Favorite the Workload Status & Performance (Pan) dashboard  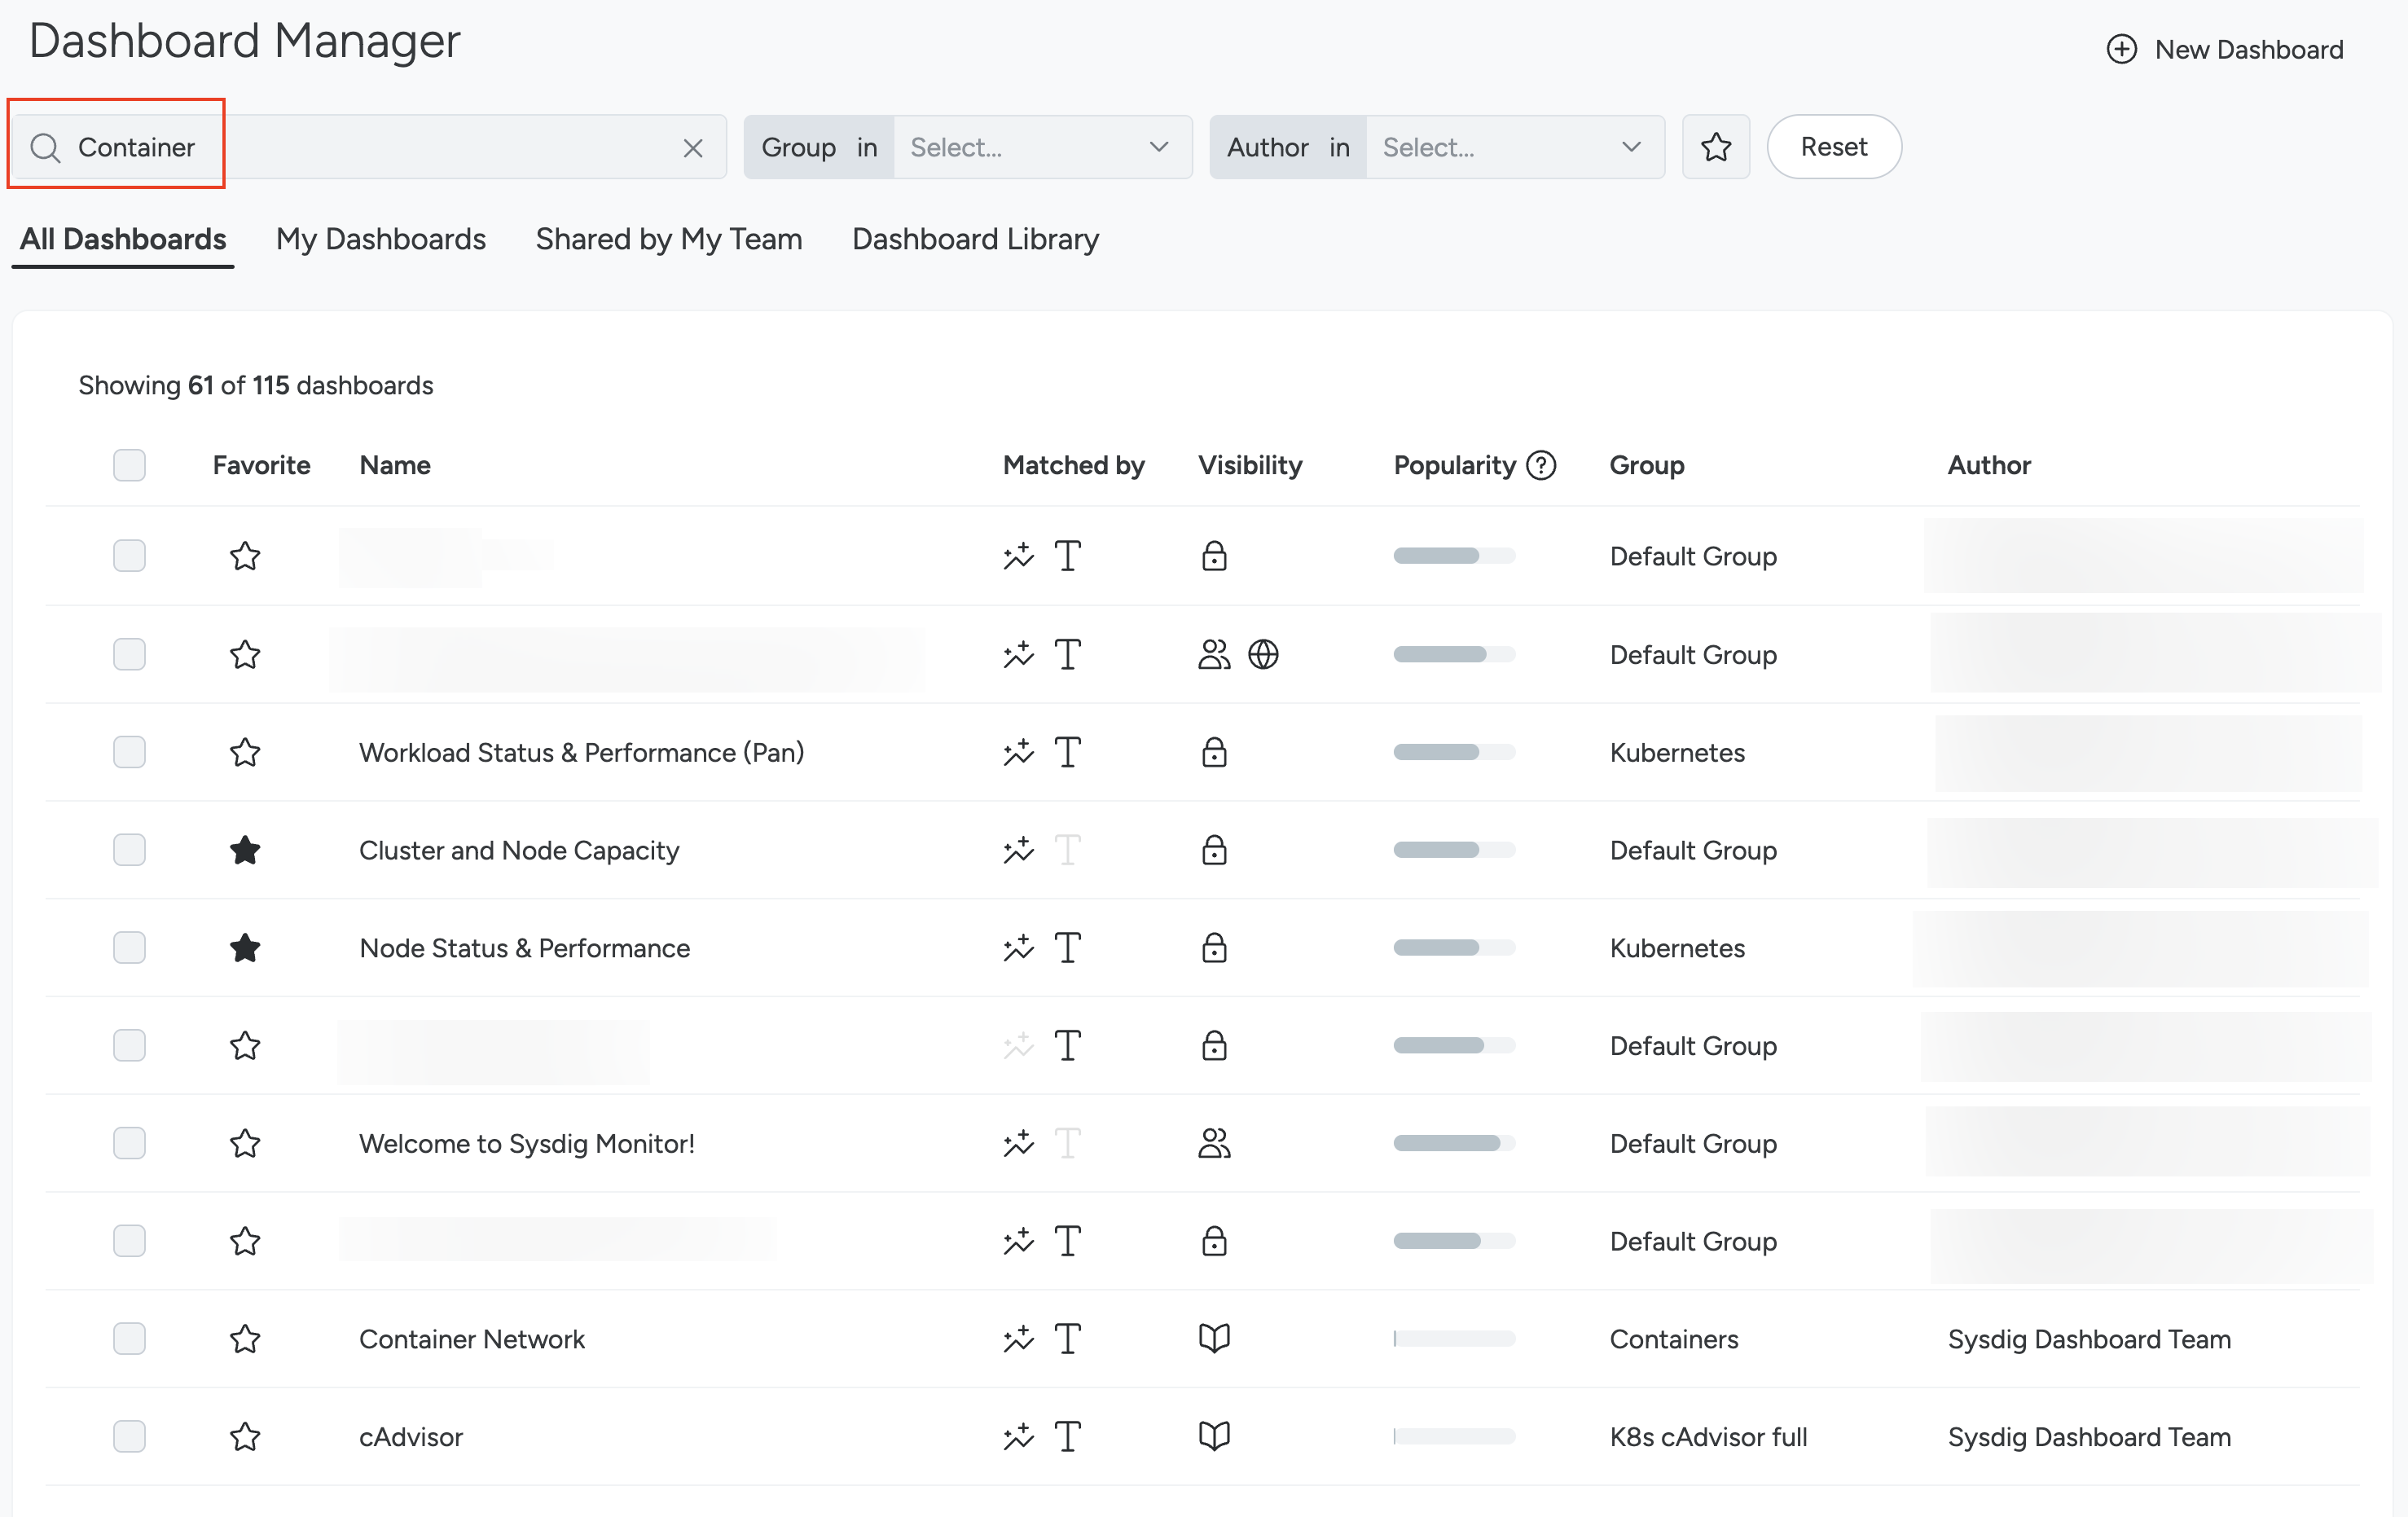245,752
